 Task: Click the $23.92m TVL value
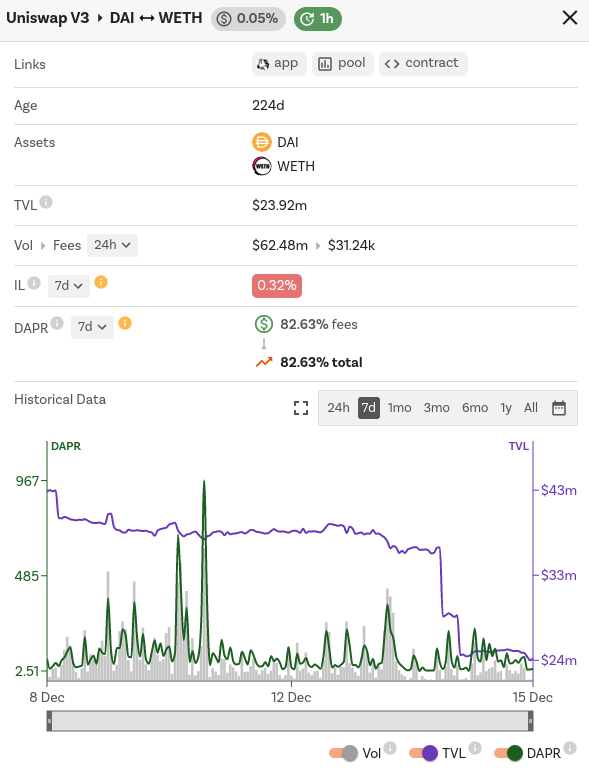[279, 205]
